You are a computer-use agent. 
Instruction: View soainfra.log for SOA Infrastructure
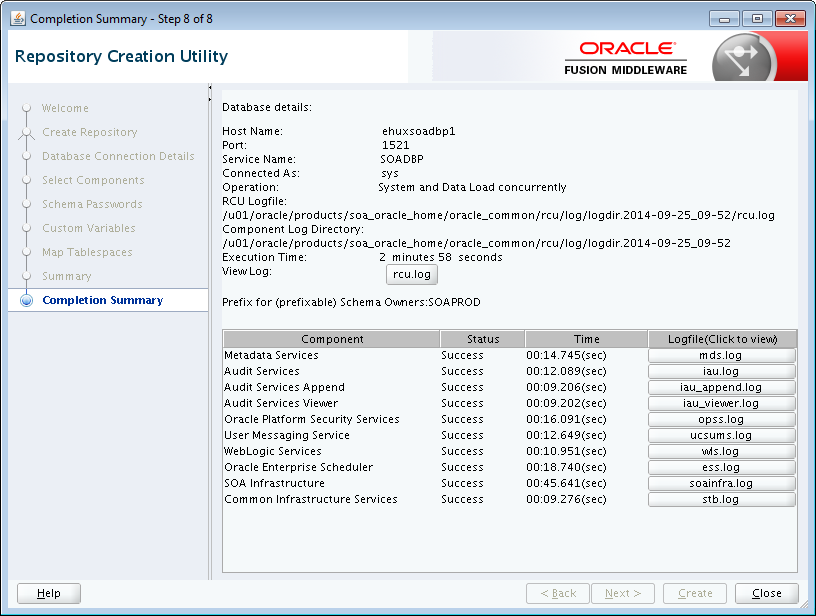tap(722, 483)
